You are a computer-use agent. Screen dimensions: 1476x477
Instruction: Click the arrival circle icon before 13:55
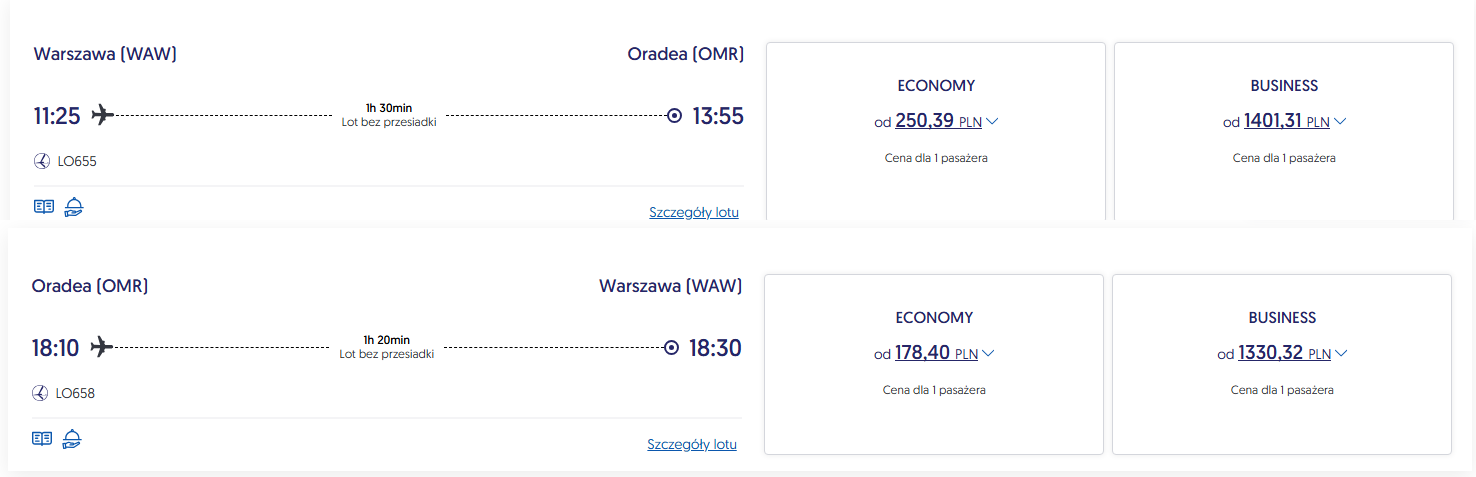[674, 116]
